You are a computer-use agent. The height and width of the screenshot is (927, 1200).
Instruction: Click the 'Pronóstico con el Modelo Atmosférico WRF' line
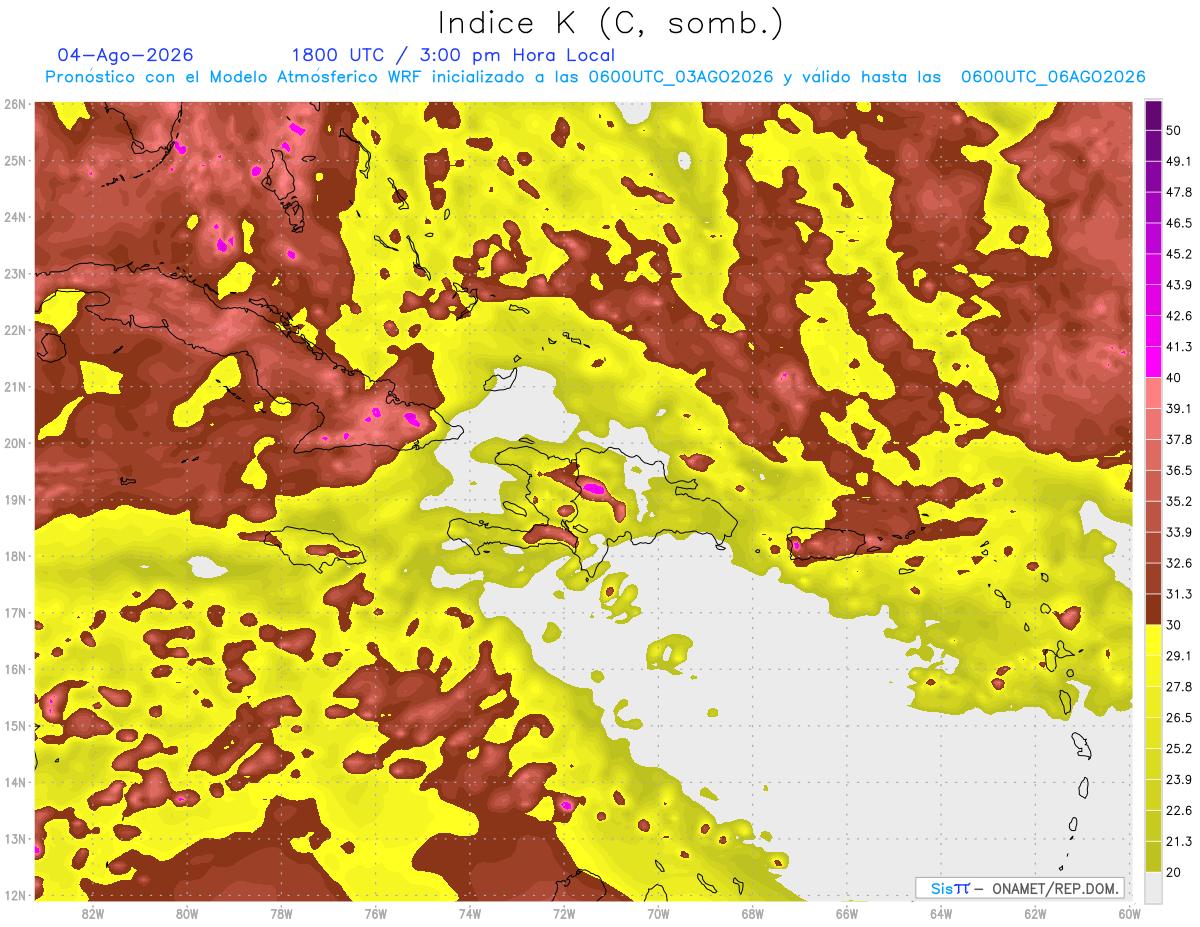click(x=595, y=77)
